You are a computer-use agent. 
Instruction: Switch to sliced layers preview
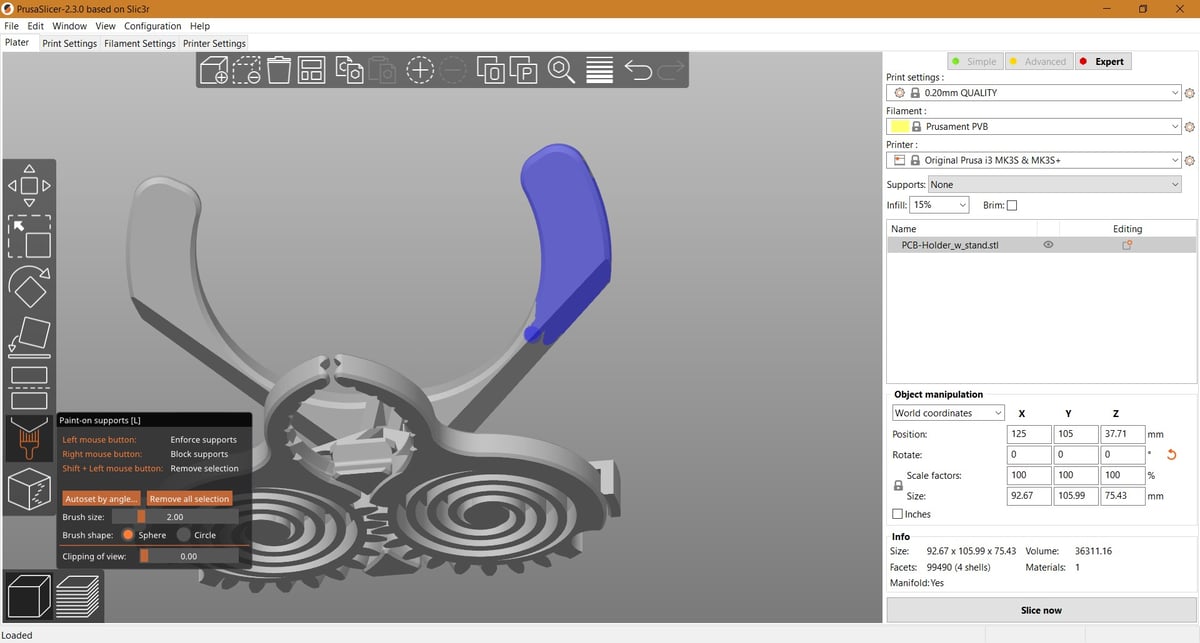(78, 595)
